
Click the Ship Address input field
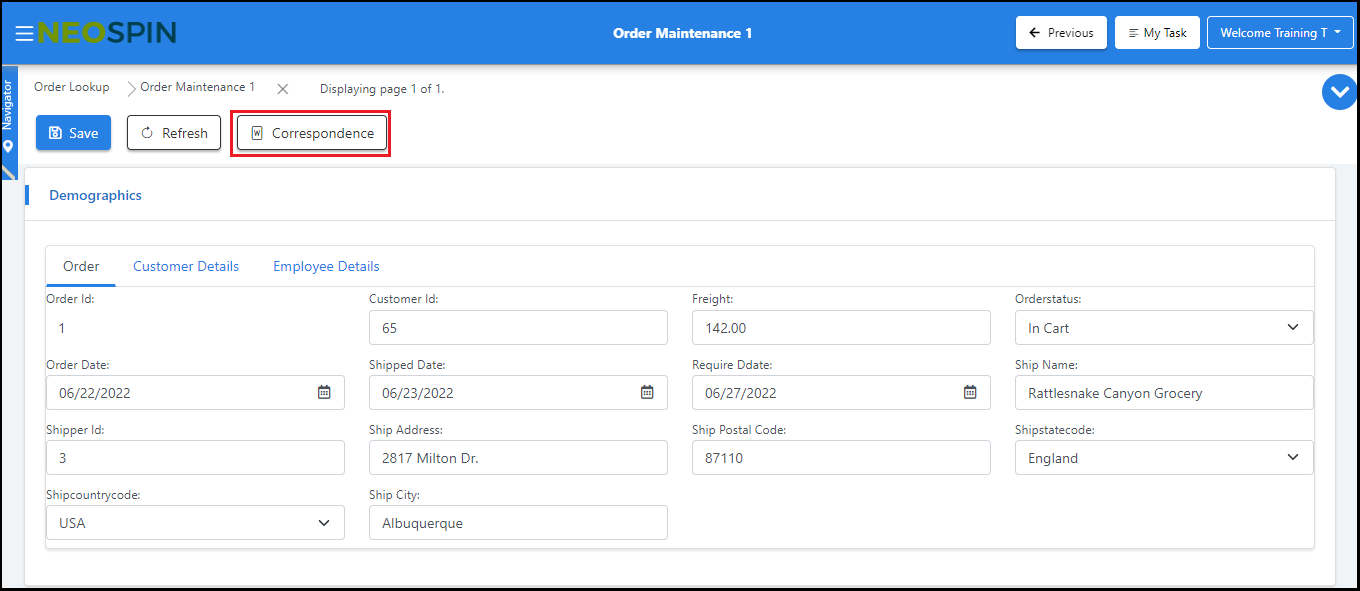point(518,458)
